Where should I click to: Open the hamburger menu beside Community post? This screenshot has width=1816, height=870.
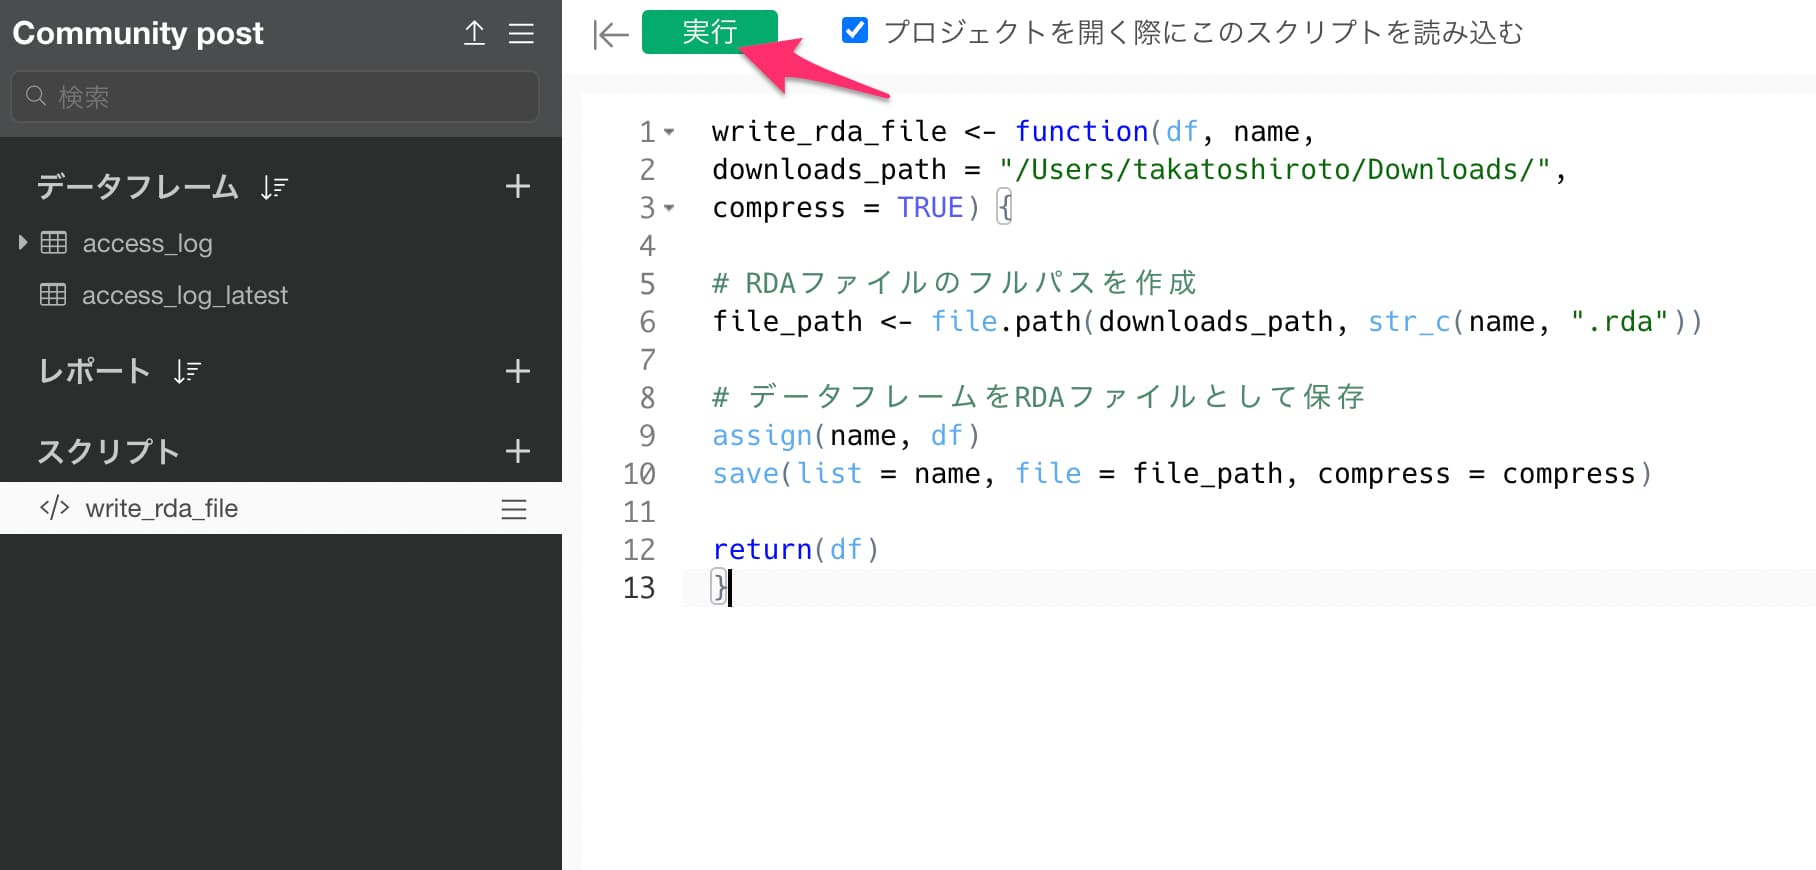point(521,33)
